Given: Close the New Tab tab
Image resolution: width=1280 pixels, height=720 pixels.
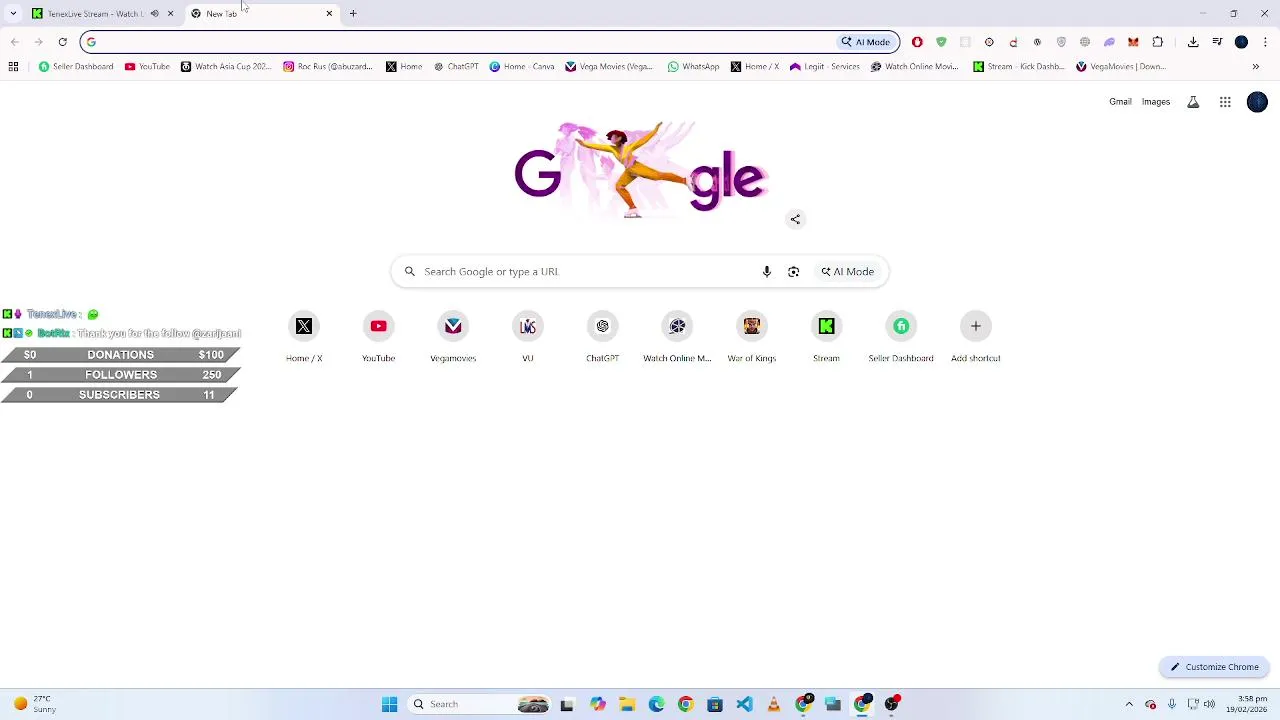Looking at the screenshot, I should pos(329,13).
